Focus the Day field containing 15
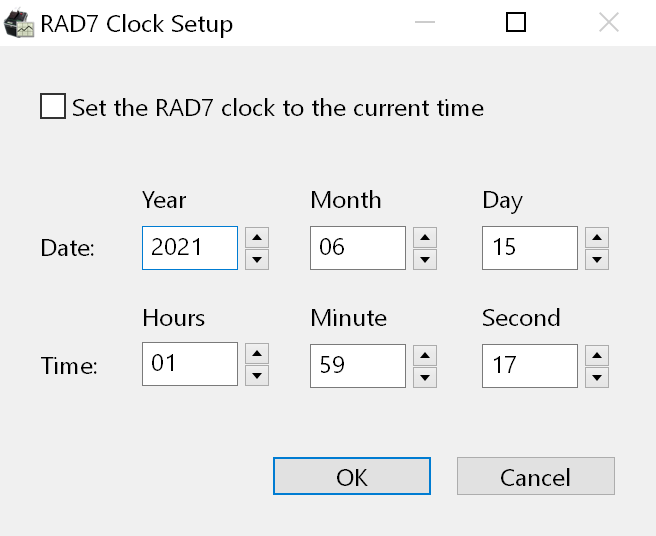 530,248
